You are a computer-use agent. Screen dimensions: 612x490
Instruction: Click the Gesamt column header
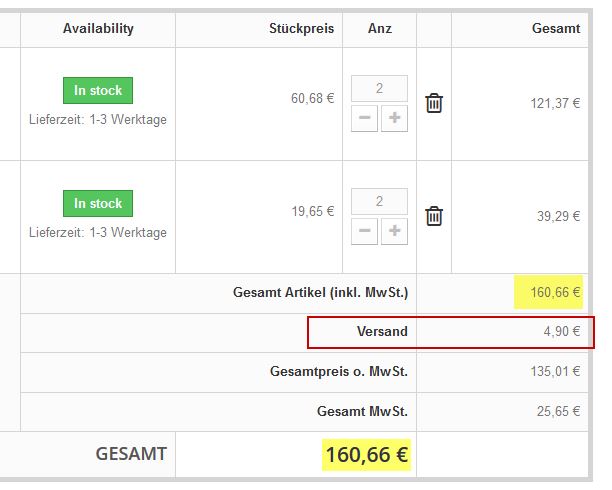(x=556, y=29)
